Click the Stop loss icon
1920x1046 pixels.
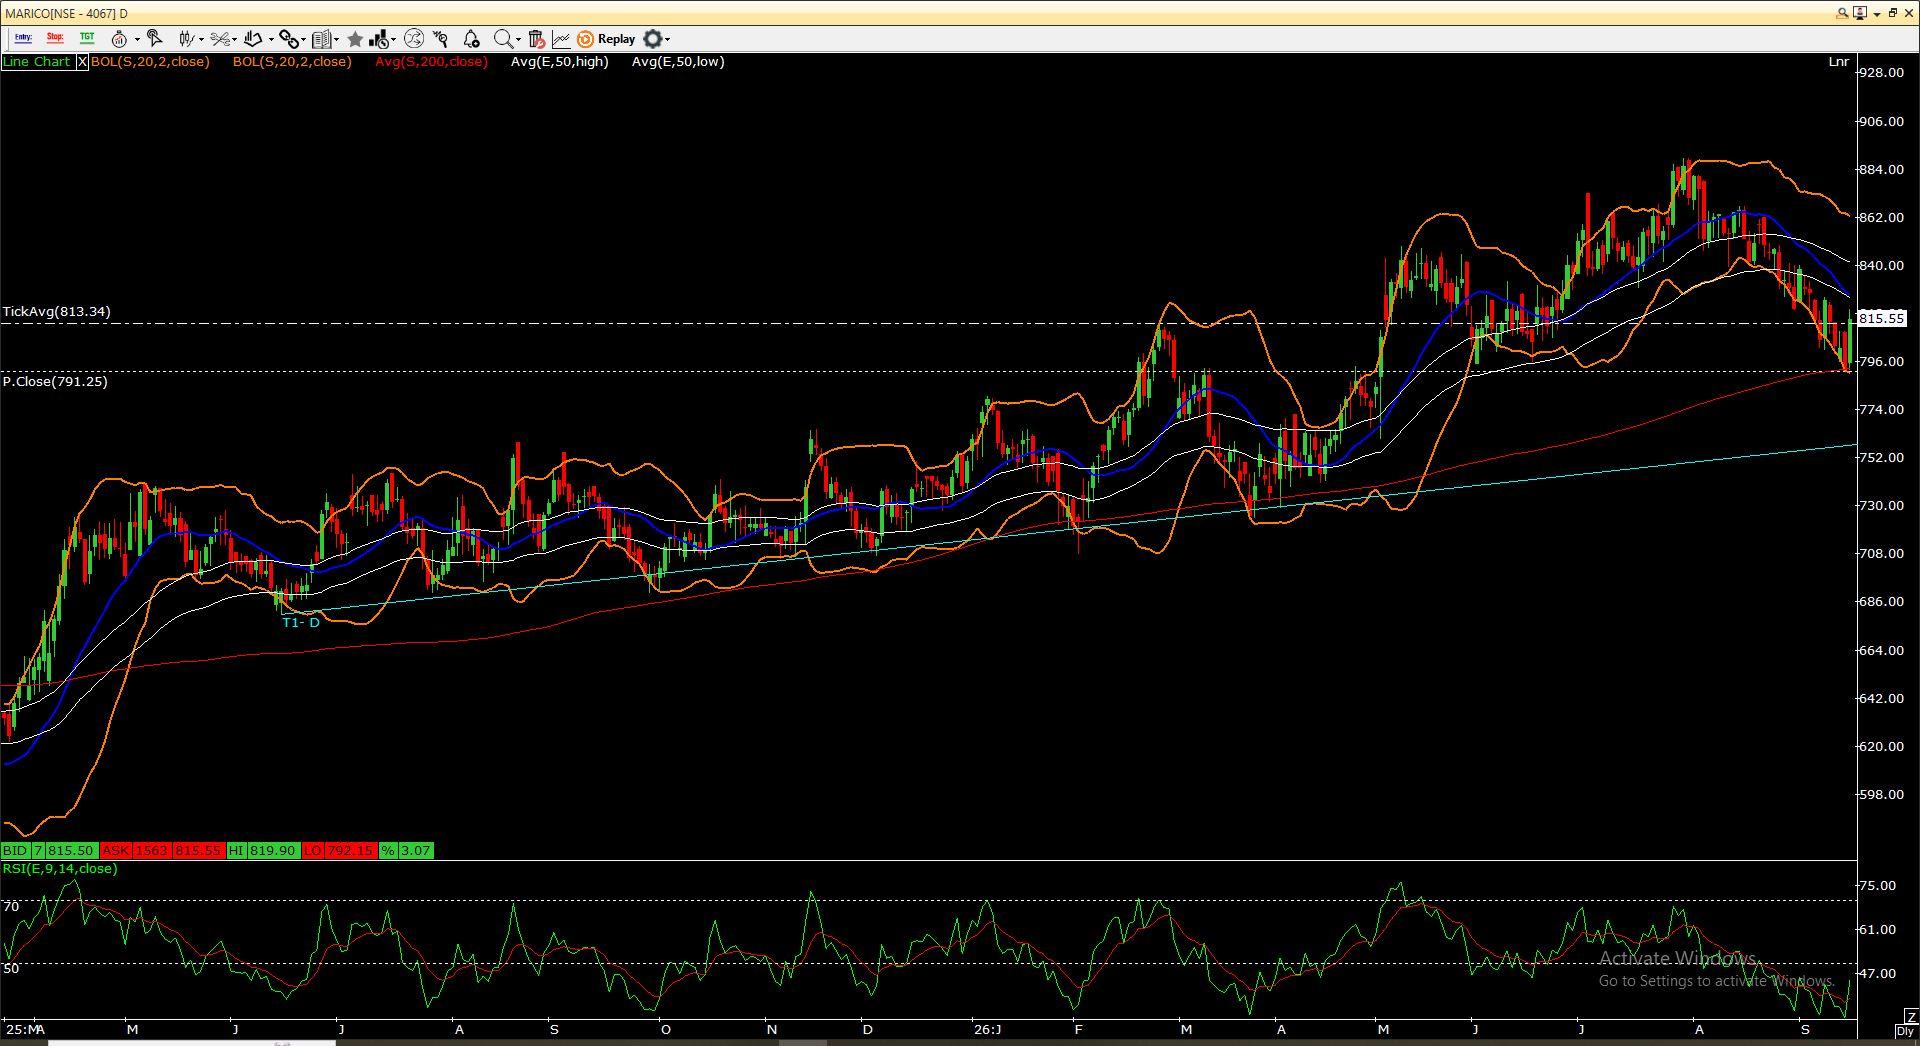click(55, 38)
